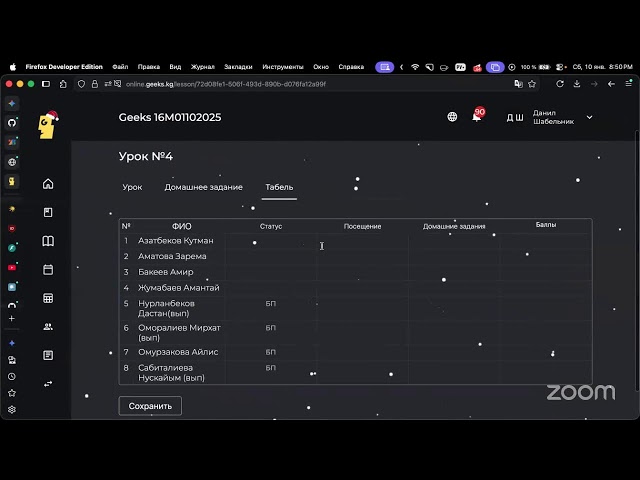Open Firefox hamburger application menu
640x480 pixels.
[627, 84]
